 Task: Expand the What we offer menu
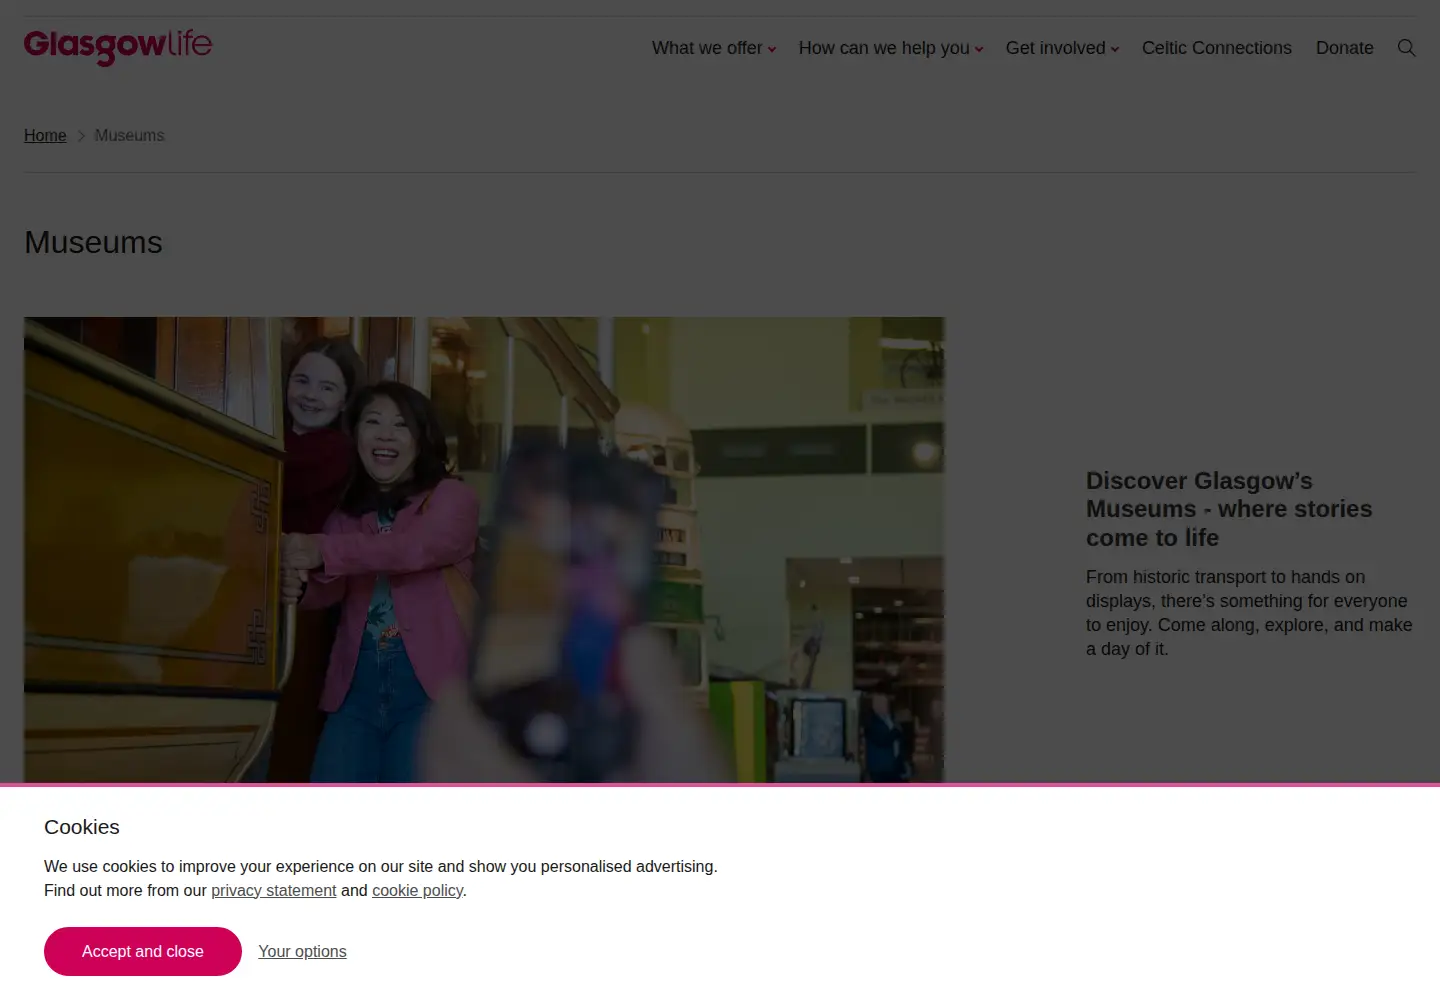pos(714,48)
